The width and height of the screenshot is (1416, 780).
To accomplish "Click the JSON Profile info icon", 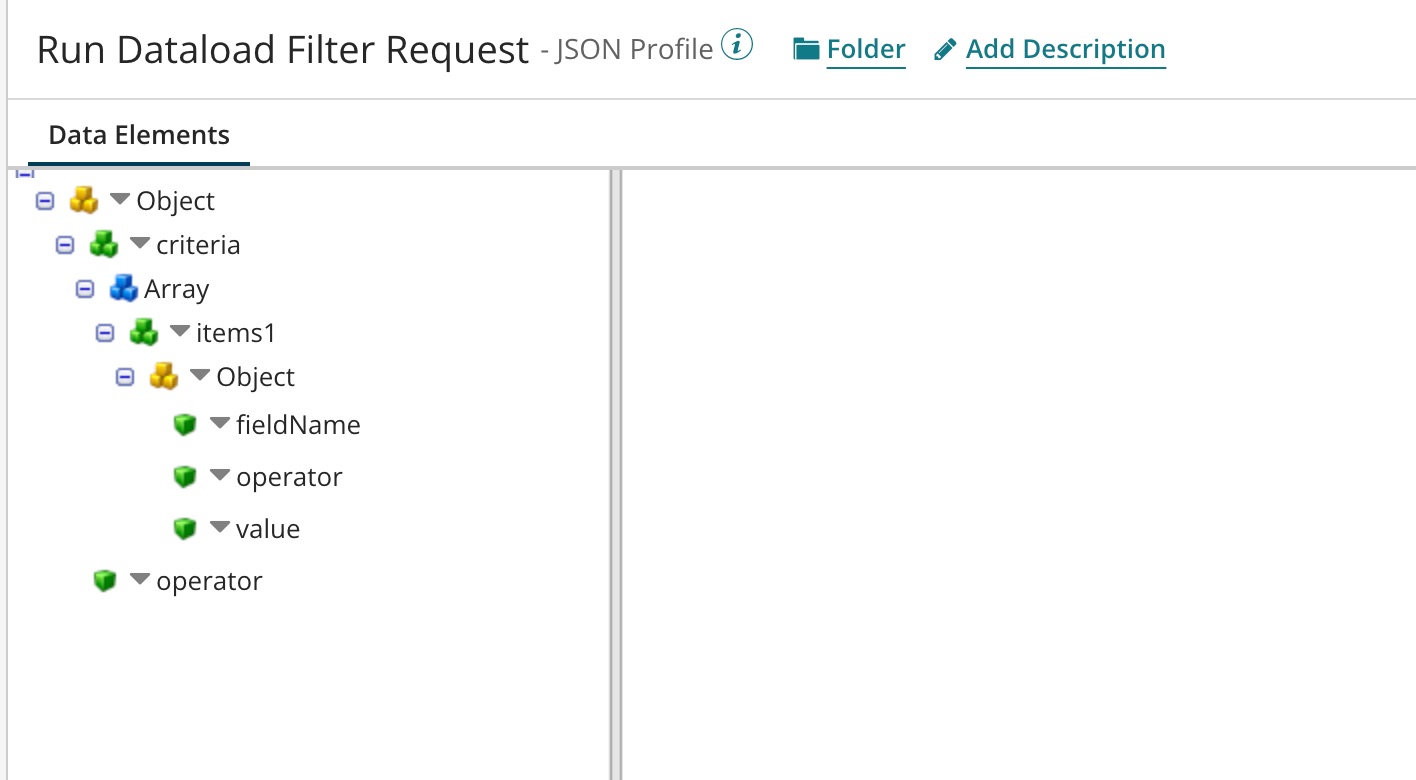I will [x=737, y=46].
